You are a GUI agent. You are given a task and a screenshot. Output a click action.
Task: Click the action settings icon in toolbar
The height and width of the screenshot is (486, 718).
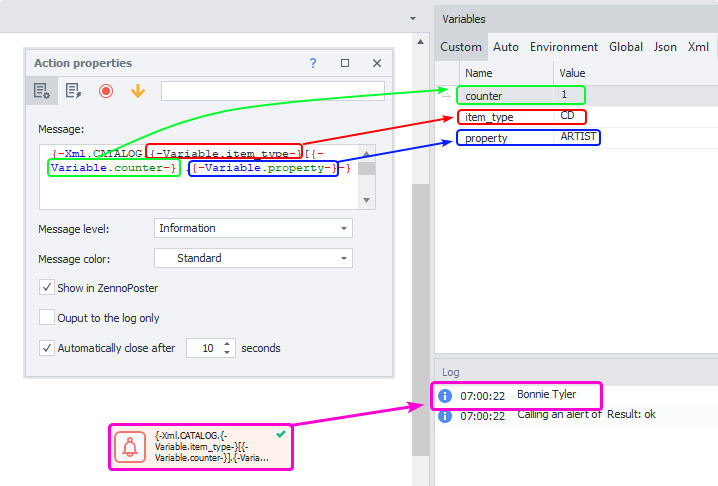[x=42, y=91]
